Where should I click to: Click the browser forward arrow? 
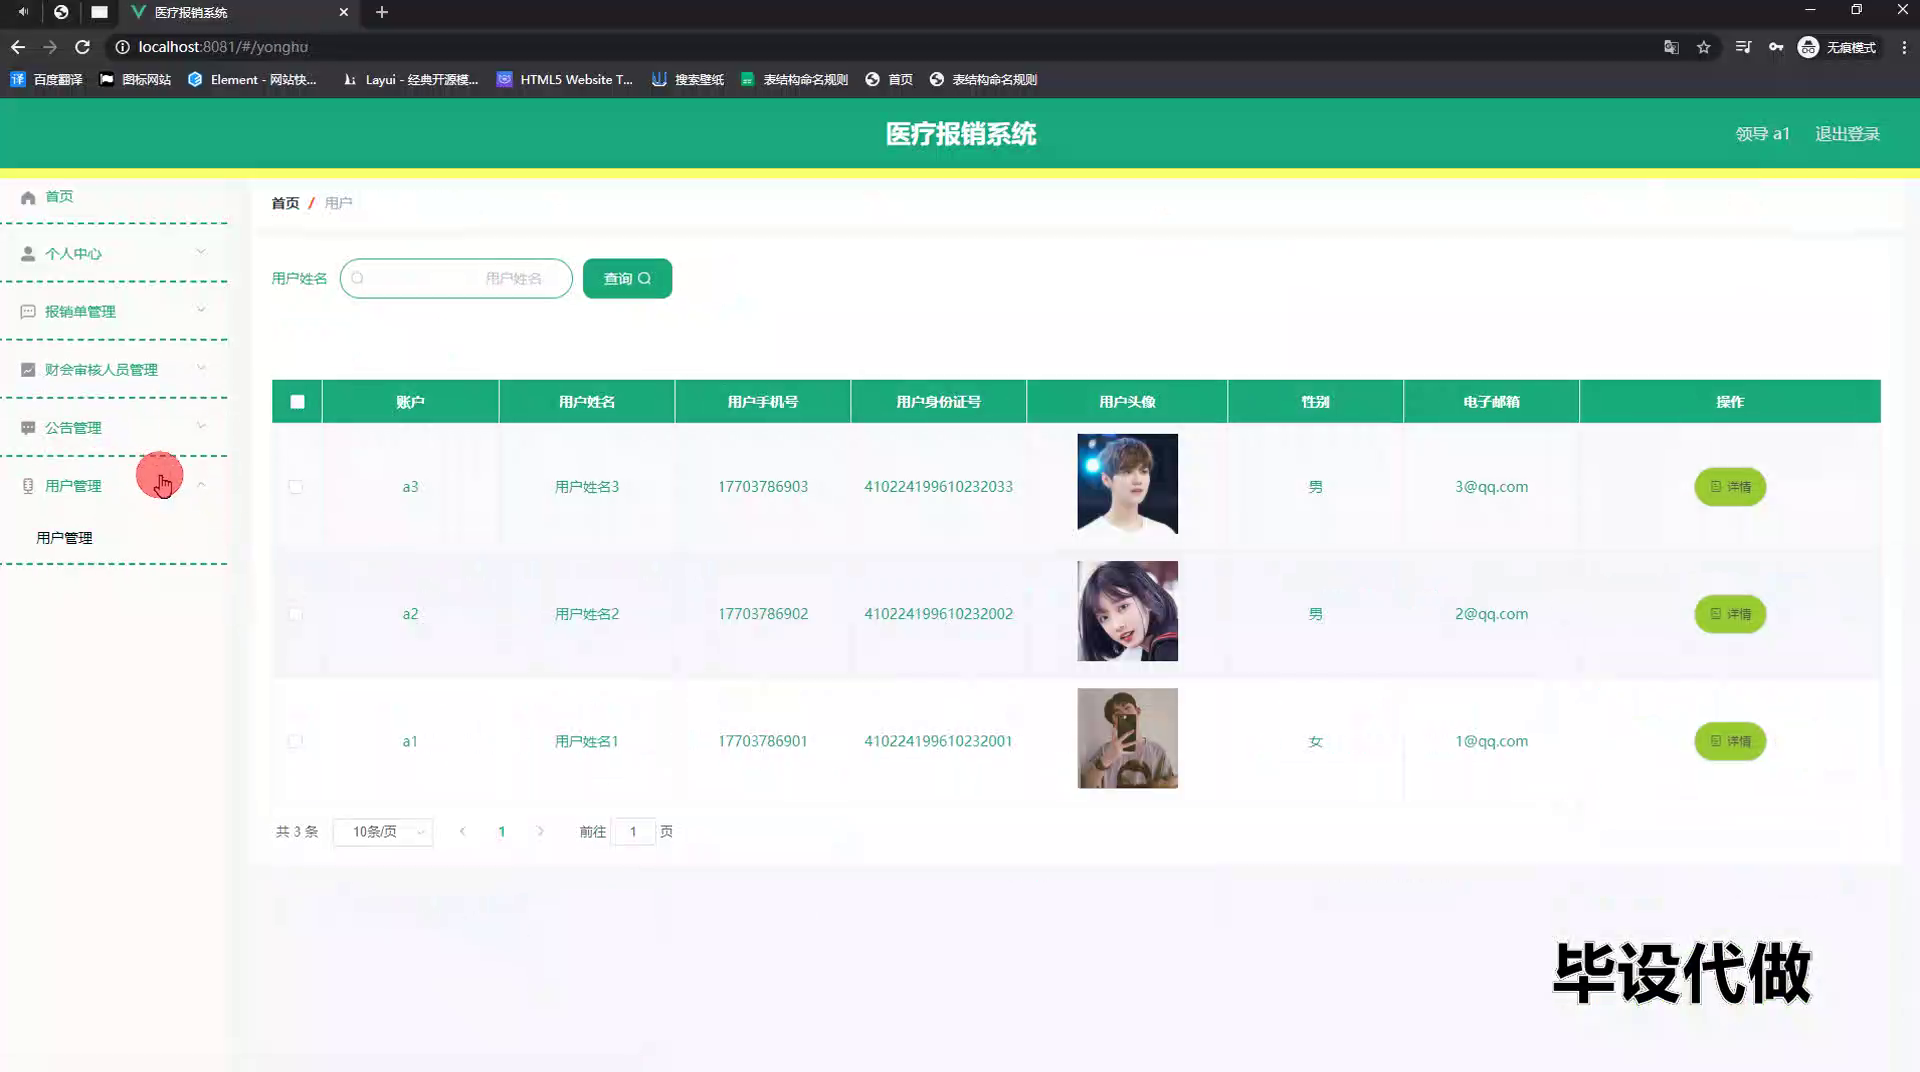point(50,47)
